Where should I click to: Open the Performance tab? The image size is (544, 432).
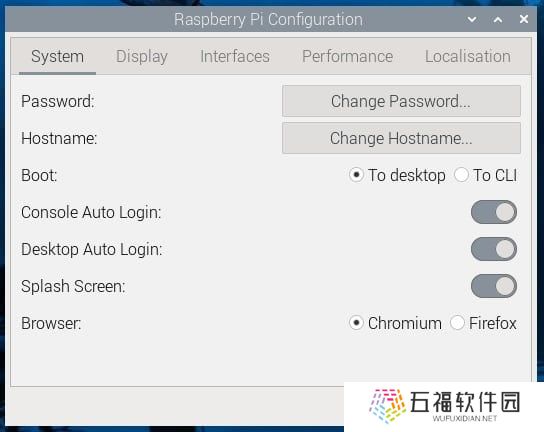(347, 57)
